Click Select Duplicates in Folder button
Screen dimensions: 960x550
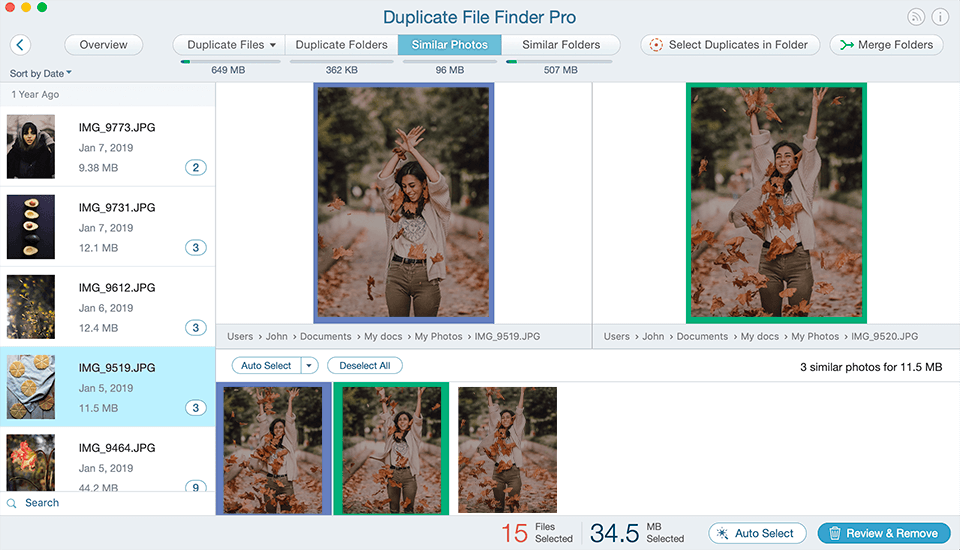pyautogui.click(x=730, y=45)
